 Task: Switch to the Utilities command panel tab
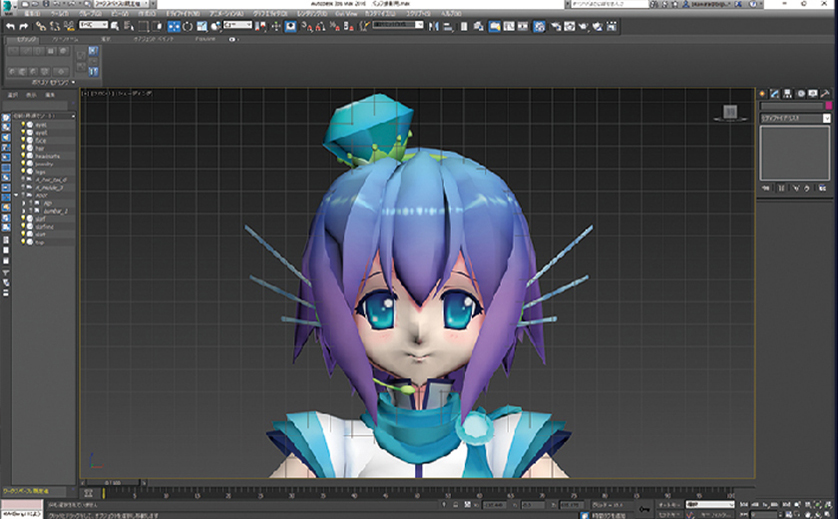point(825,94)
